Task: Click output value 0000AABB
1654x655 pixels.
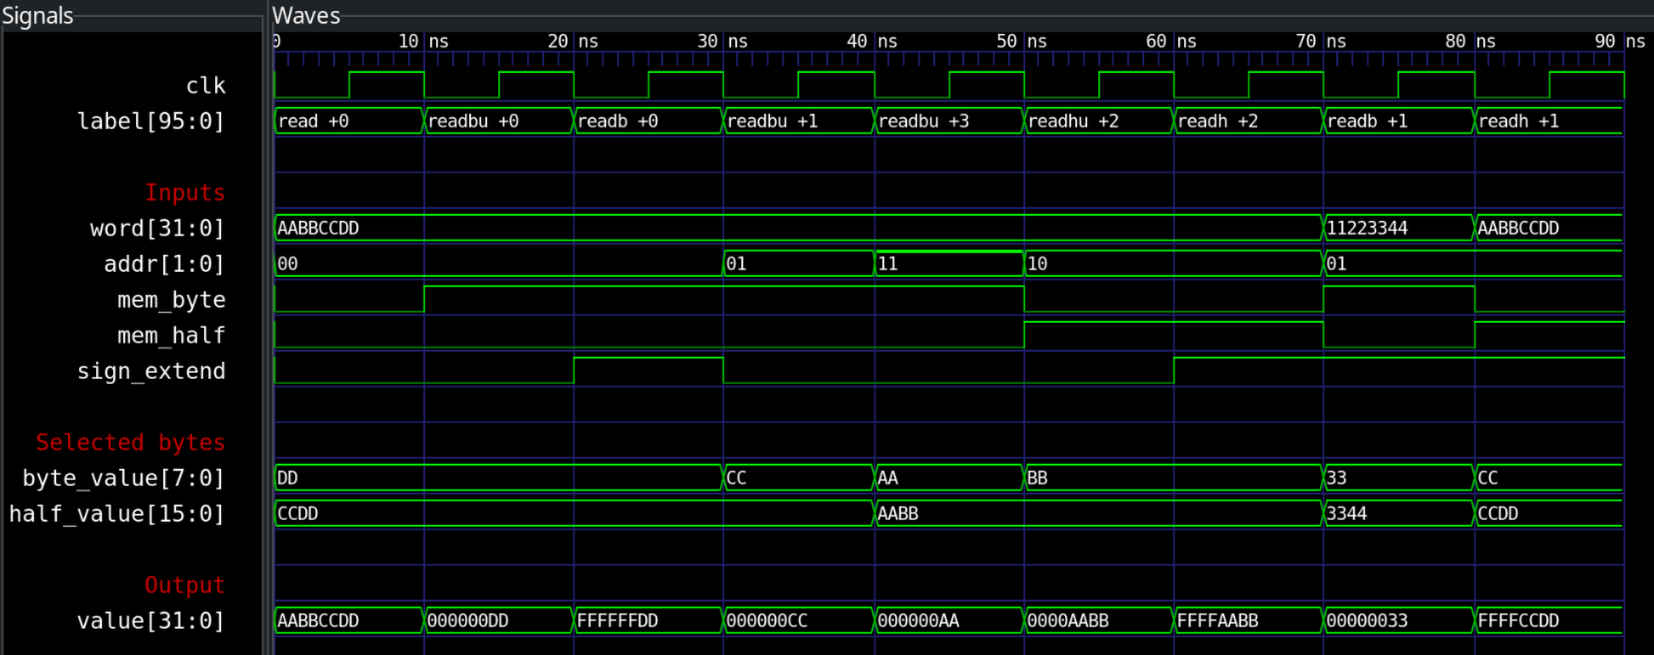Action: pyautogui.click(x=1098, y=621)
